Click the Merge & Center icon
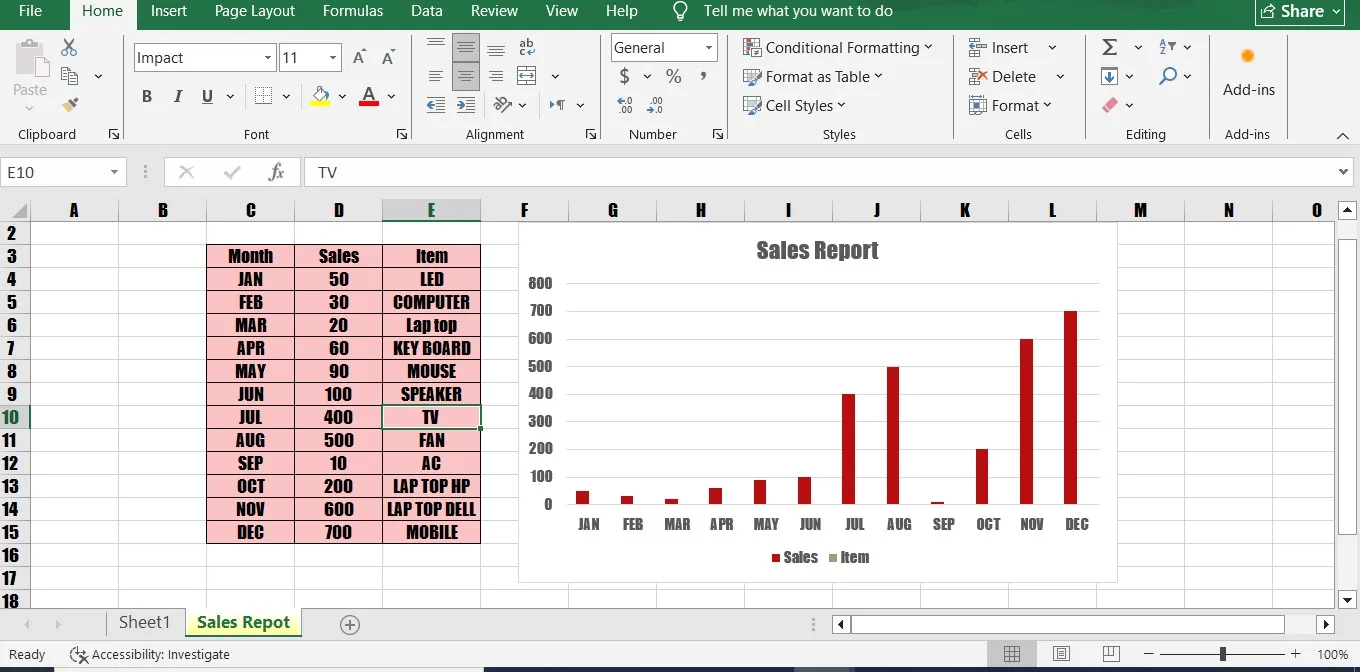This screenshot has height=672, width=1360. click(x=527, y=76)
